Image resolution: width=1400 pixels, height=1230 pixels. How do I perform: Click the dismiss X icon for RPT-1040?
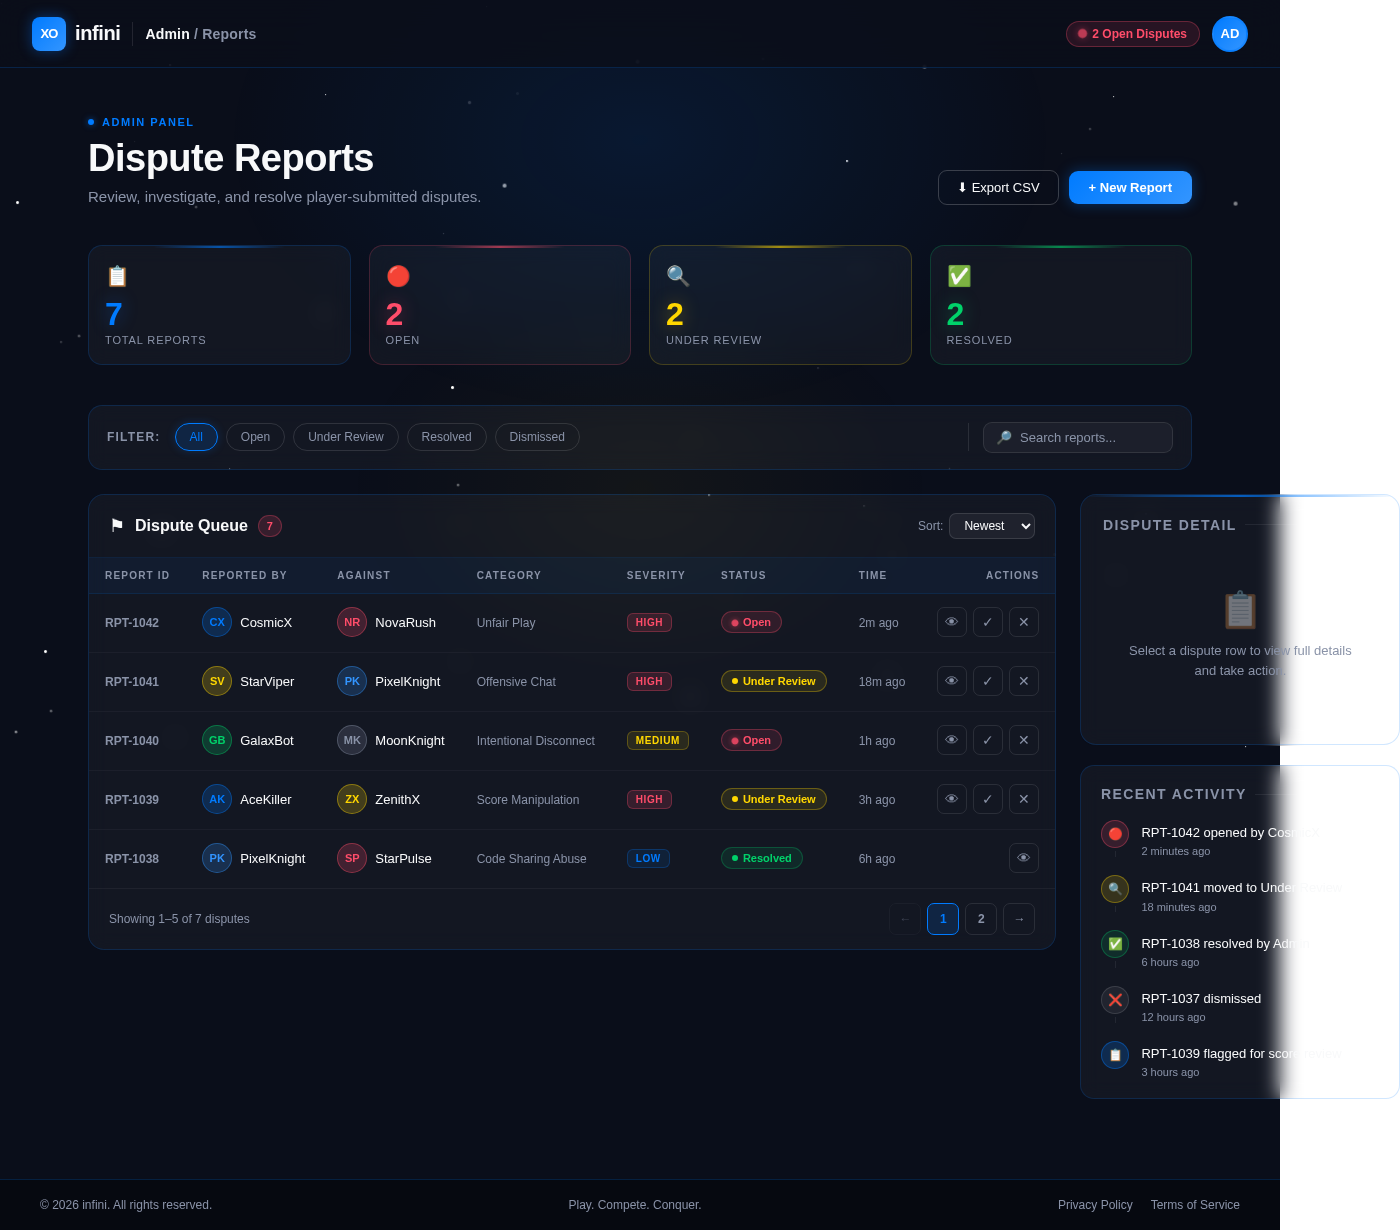1023,740
